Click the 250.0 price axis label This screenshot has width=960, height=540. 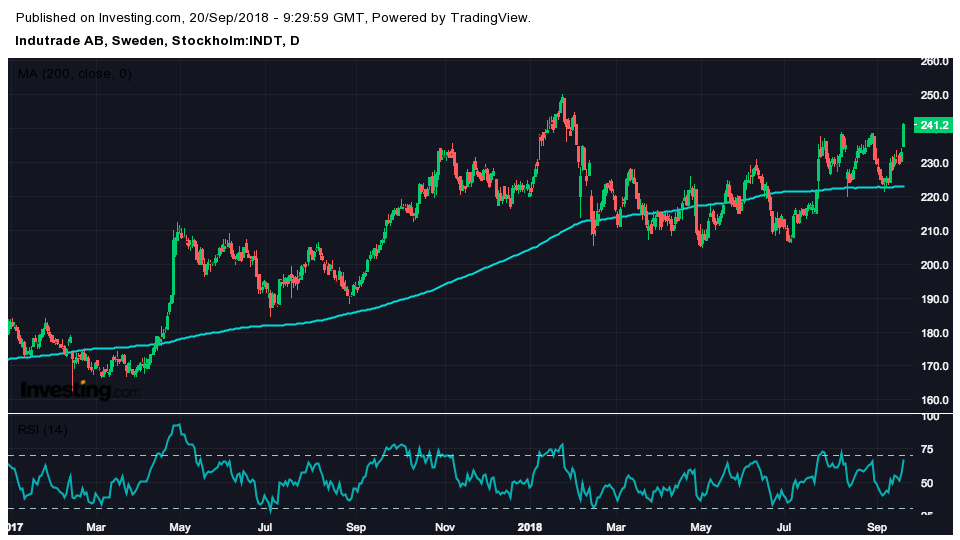coord(934,96)
